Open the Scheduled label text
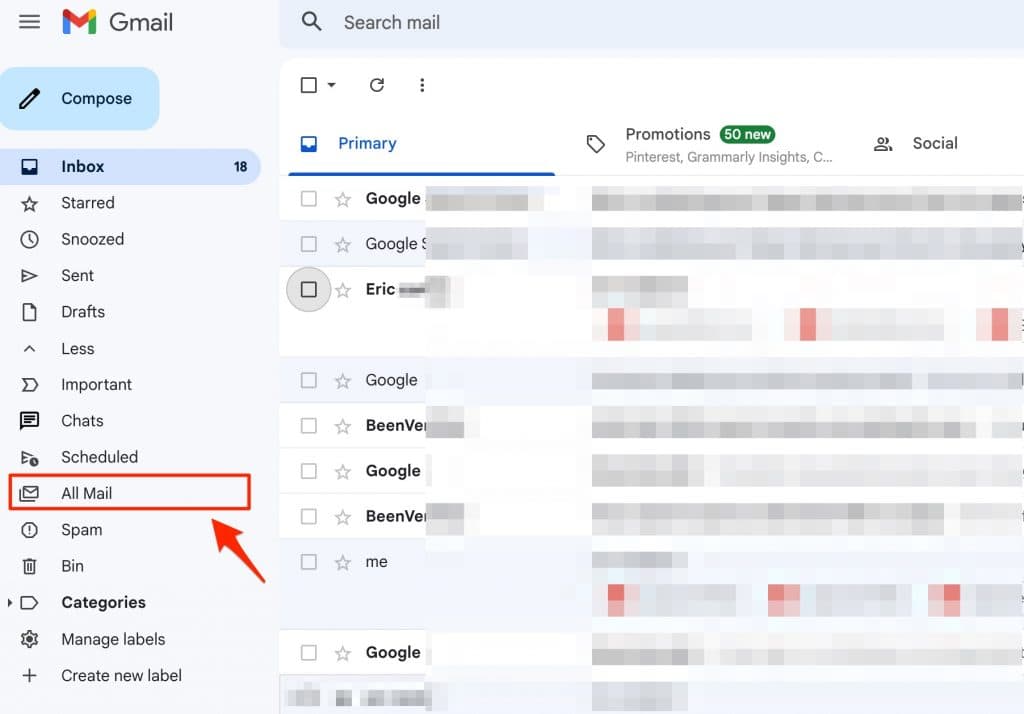This screenshot has height=714, width=1024. coord(99,457)
